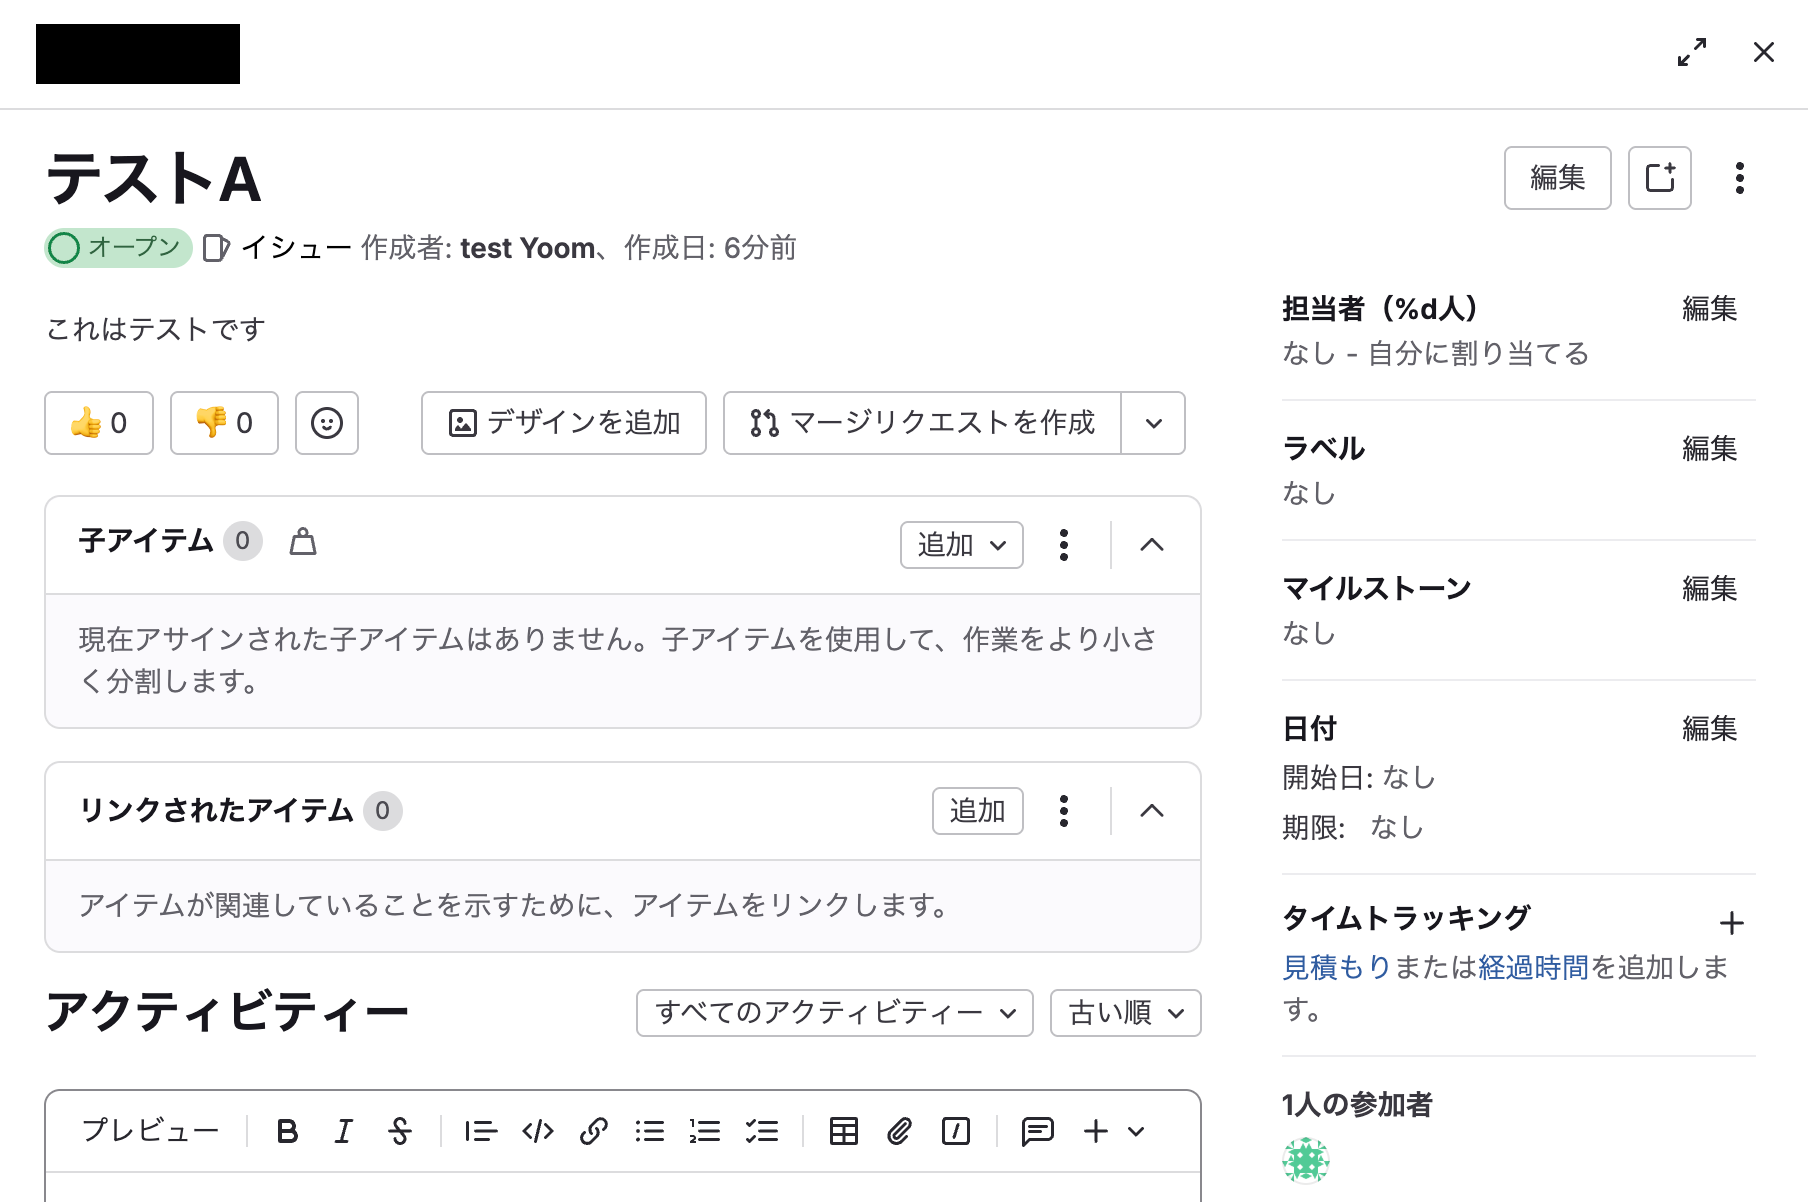Toggle strikethrough formatting

(x=400, y=1131)
